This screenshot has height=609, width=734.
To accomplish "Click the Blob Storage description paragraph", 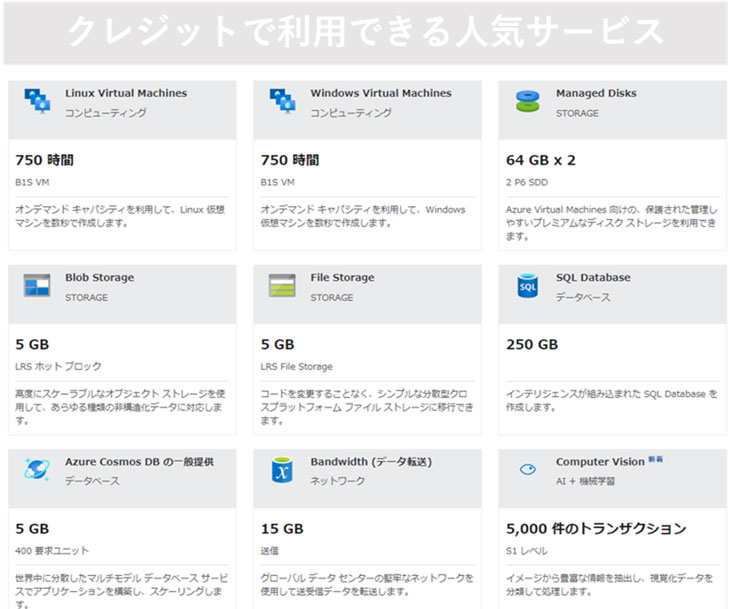I will point(120,407).
